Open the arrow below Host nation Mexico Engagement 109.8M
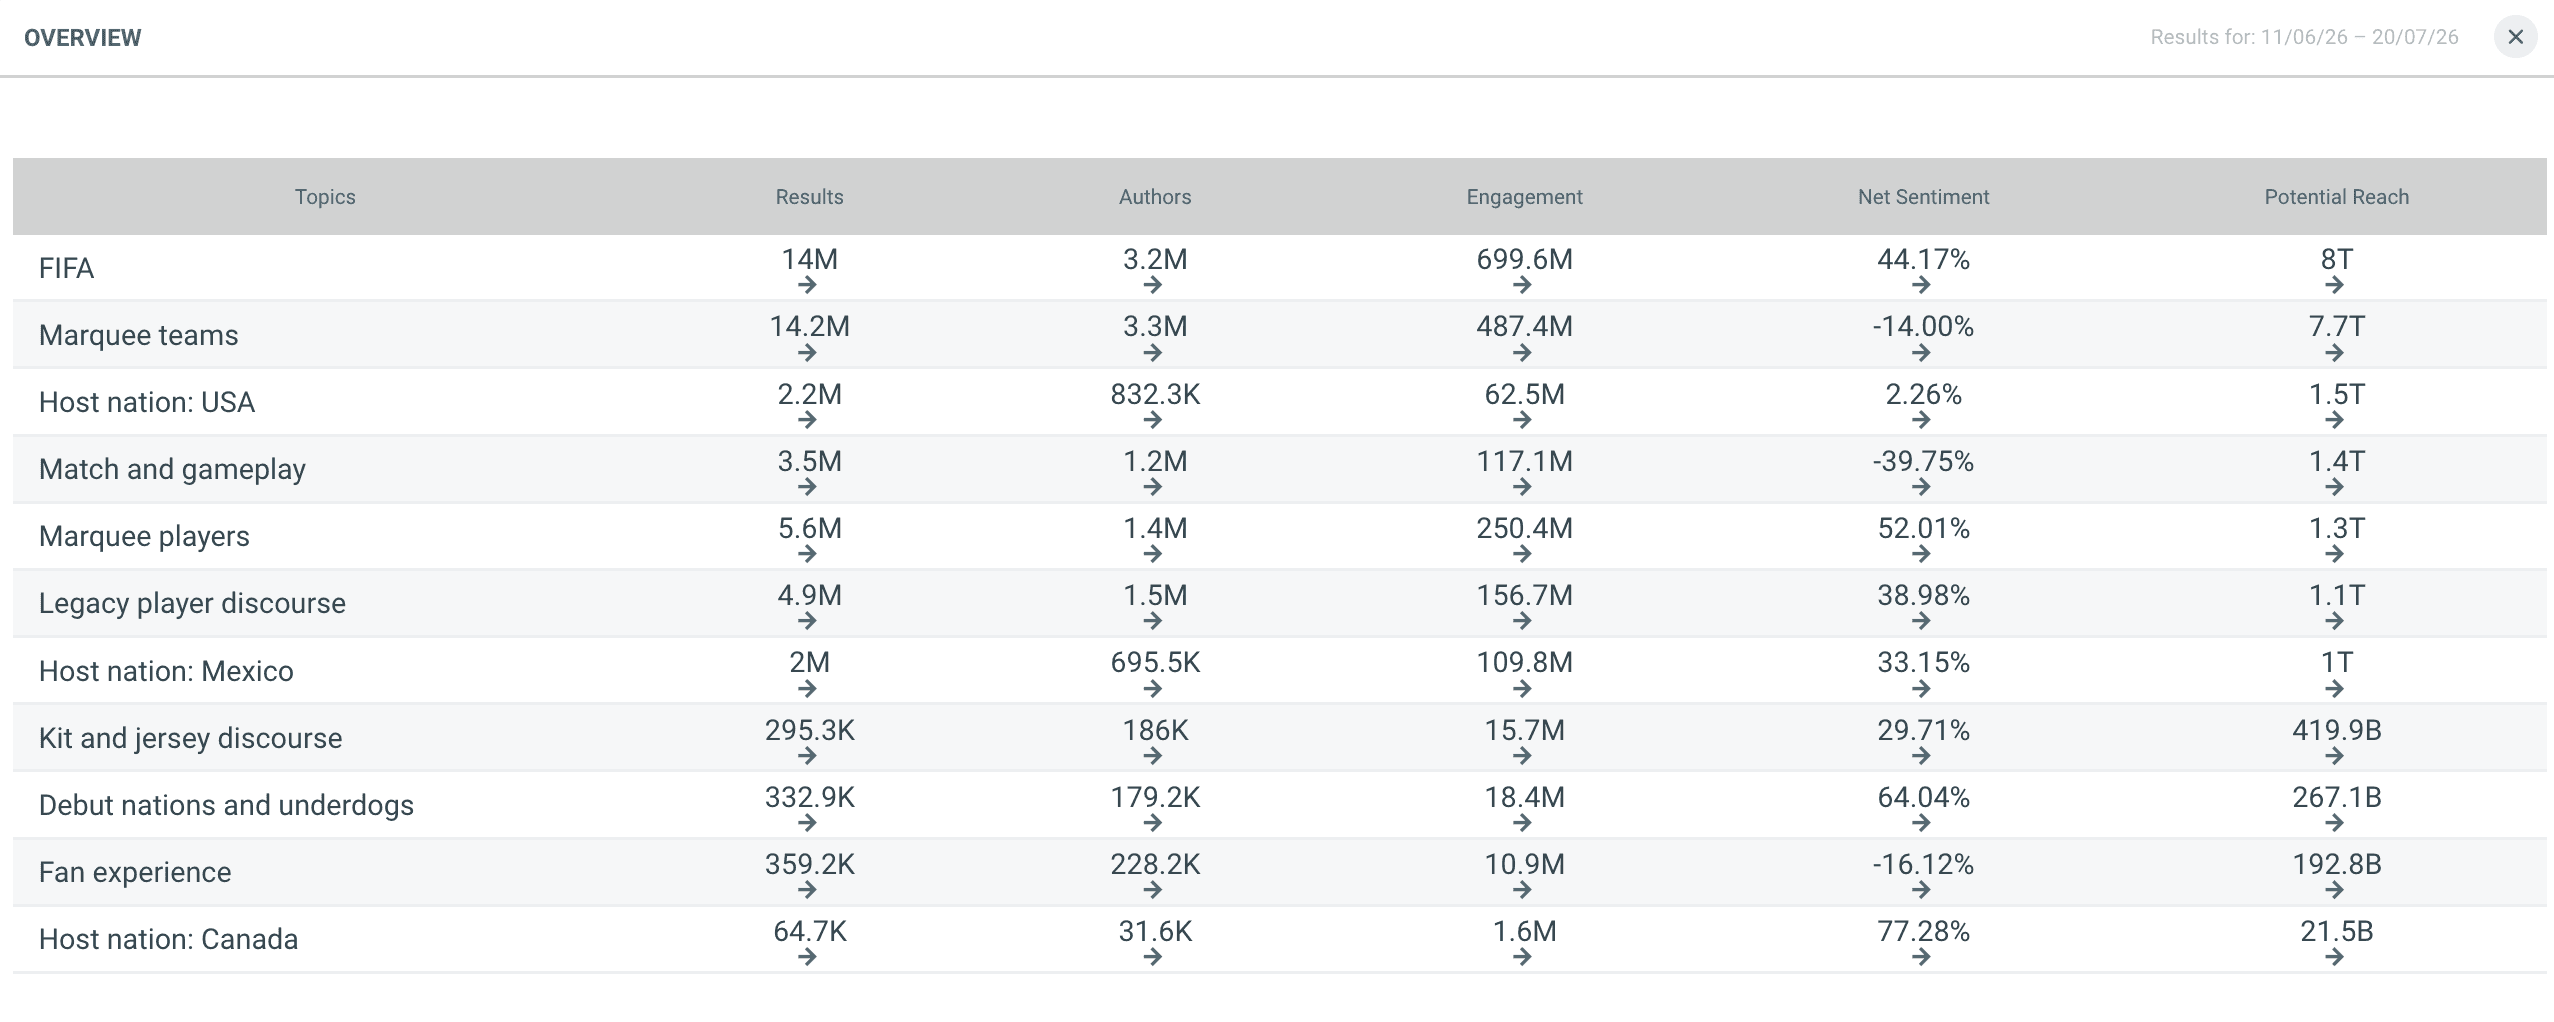Image resolution: width=2554 pixels, height=1022 pixels. (x=1522, y=689)
